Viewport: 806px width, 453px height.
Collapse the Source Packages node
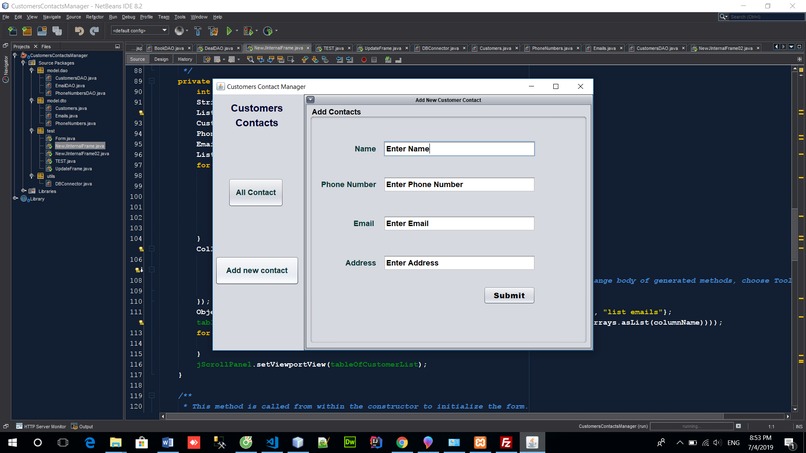point(23,63)
